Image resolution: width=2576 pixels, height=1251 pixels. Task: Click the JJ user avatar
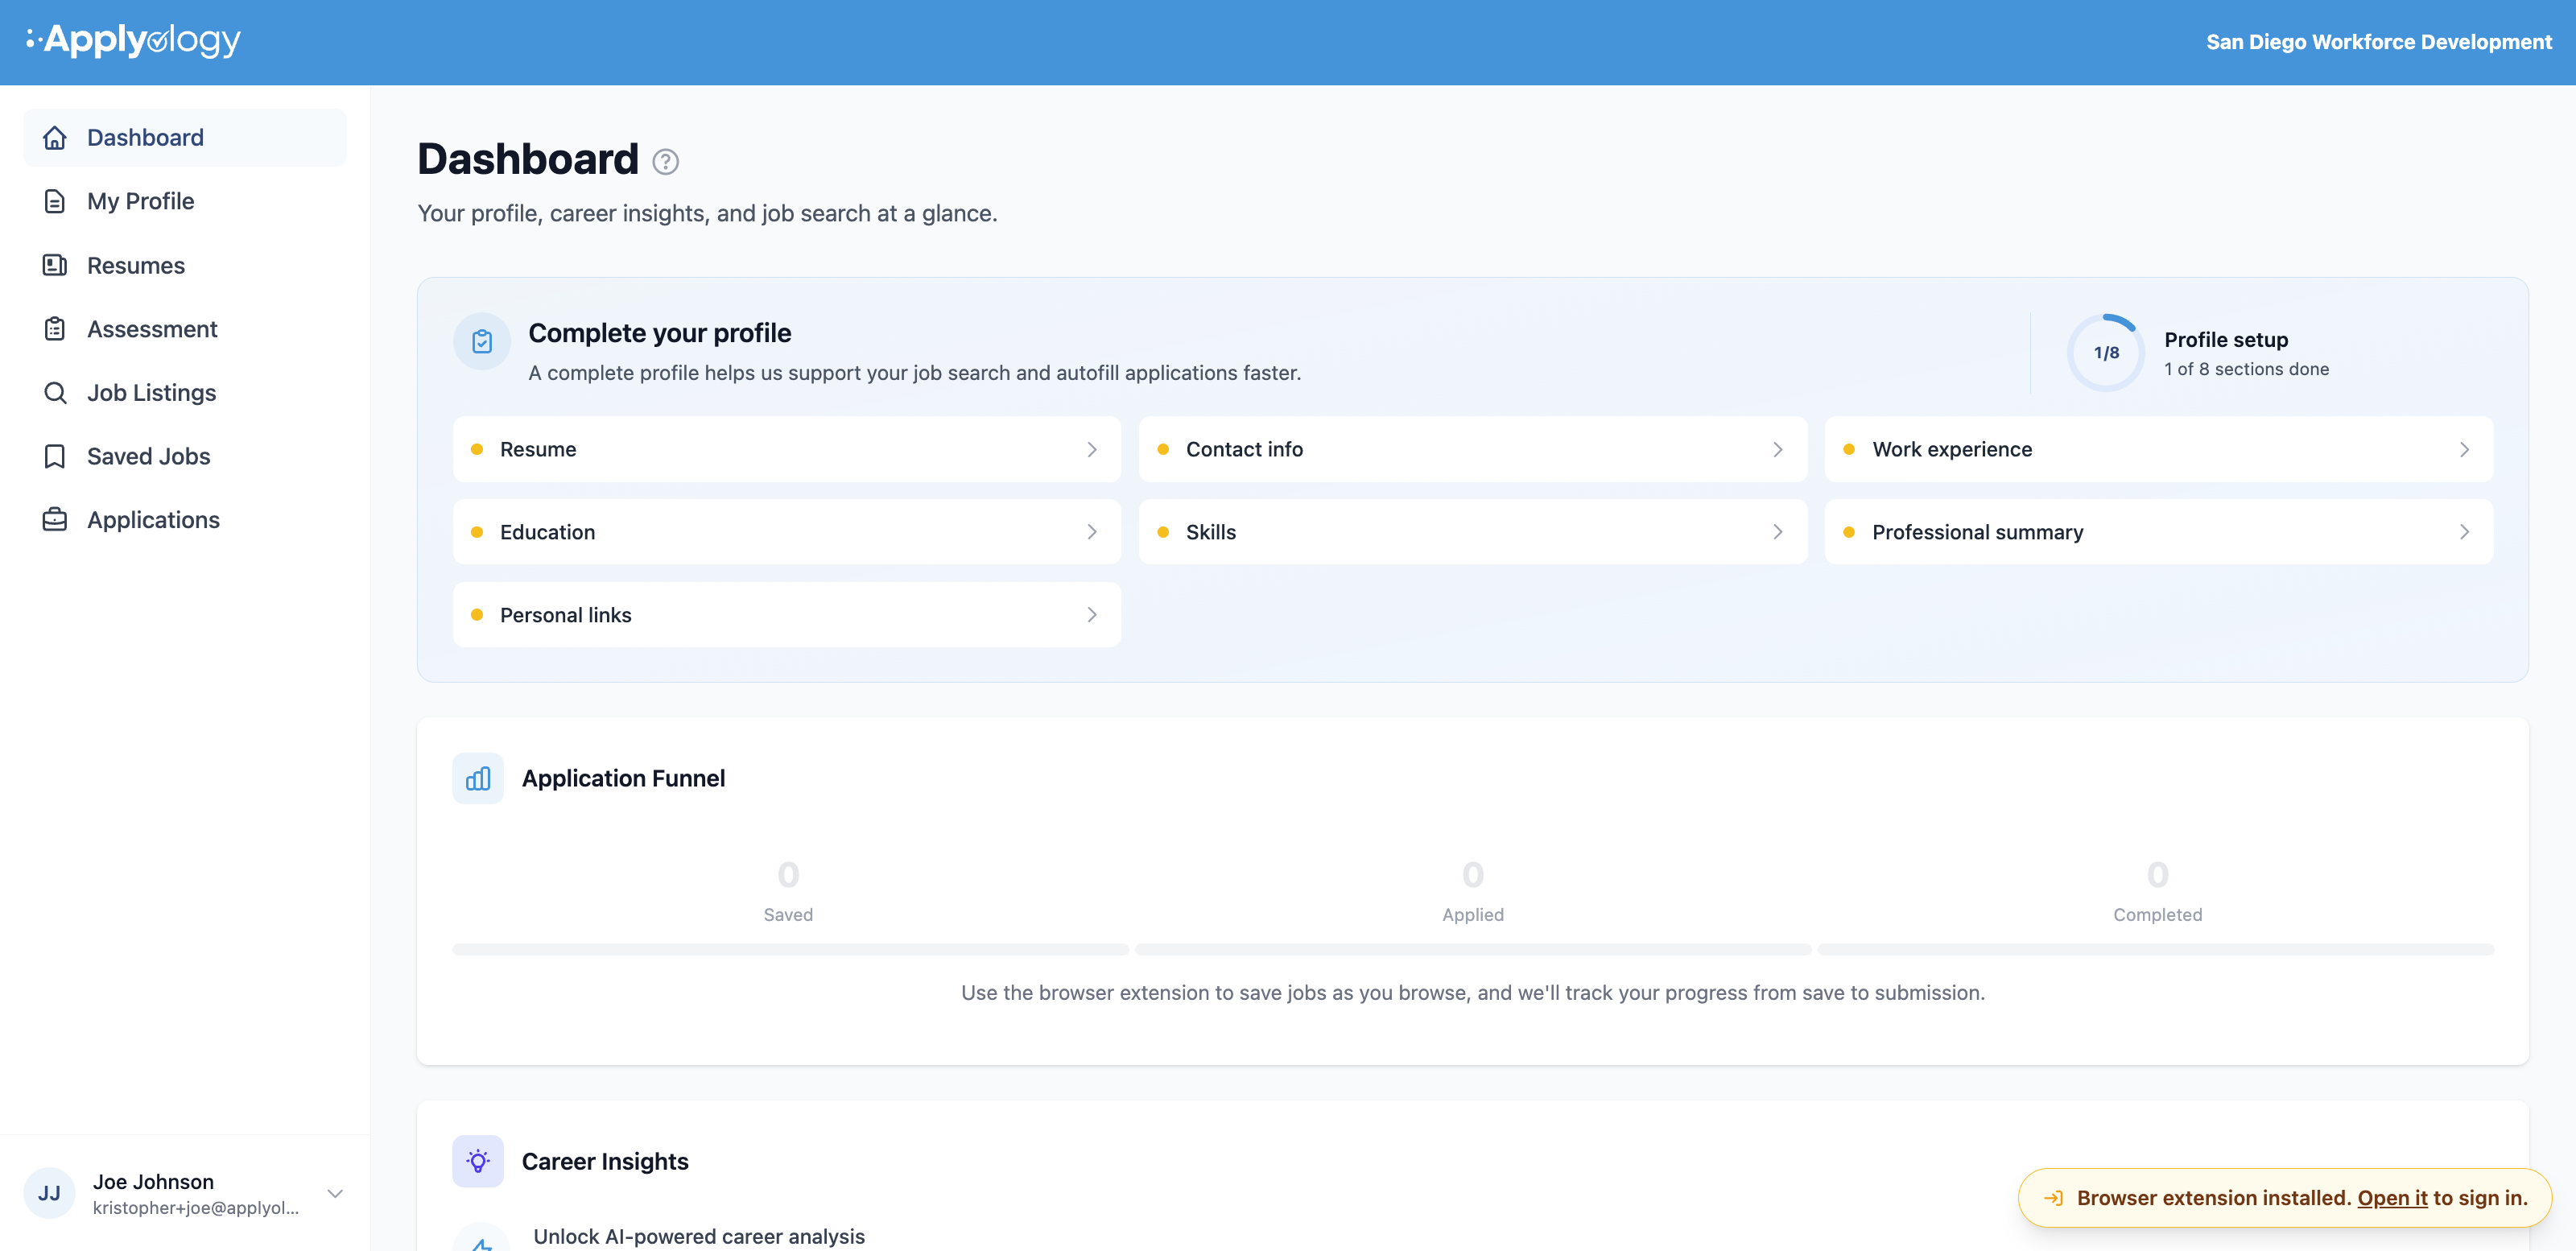pos(49,1193)
